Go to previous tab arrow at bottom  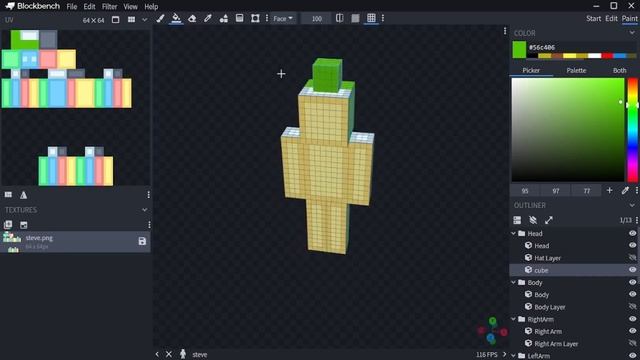(157, 354)
